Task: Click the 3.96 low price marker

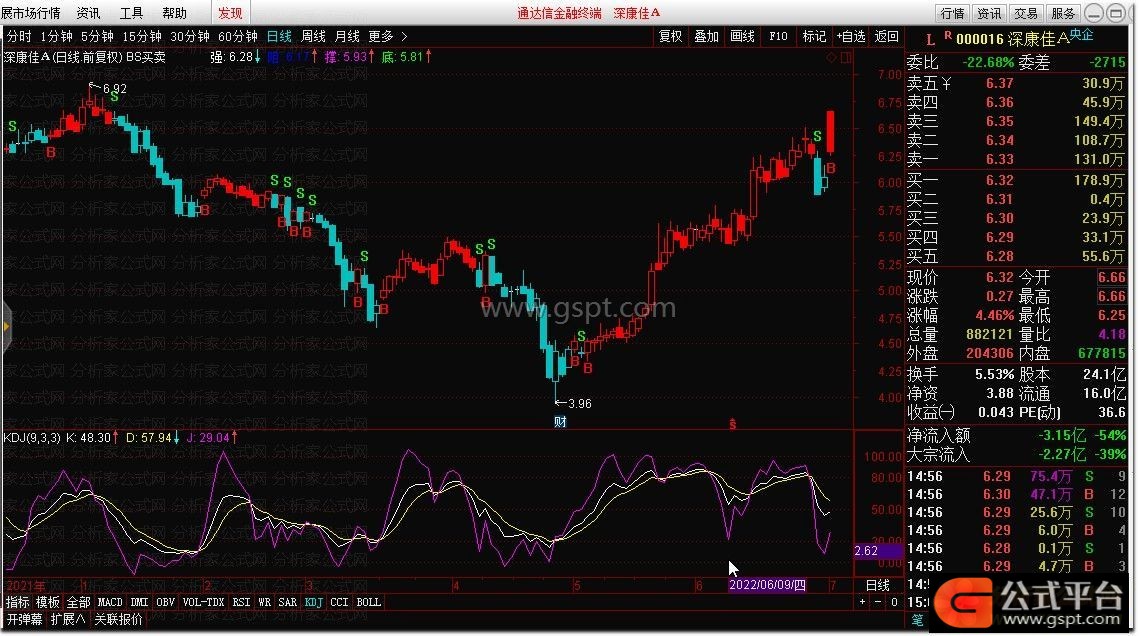Action: pyautogui.click(x=579, y=404)
